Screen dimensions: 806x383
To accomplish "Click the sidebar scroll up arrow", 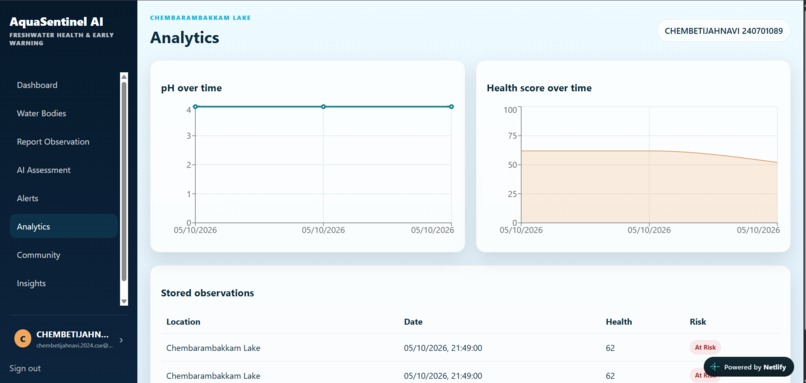I will (x=124, y=77).
